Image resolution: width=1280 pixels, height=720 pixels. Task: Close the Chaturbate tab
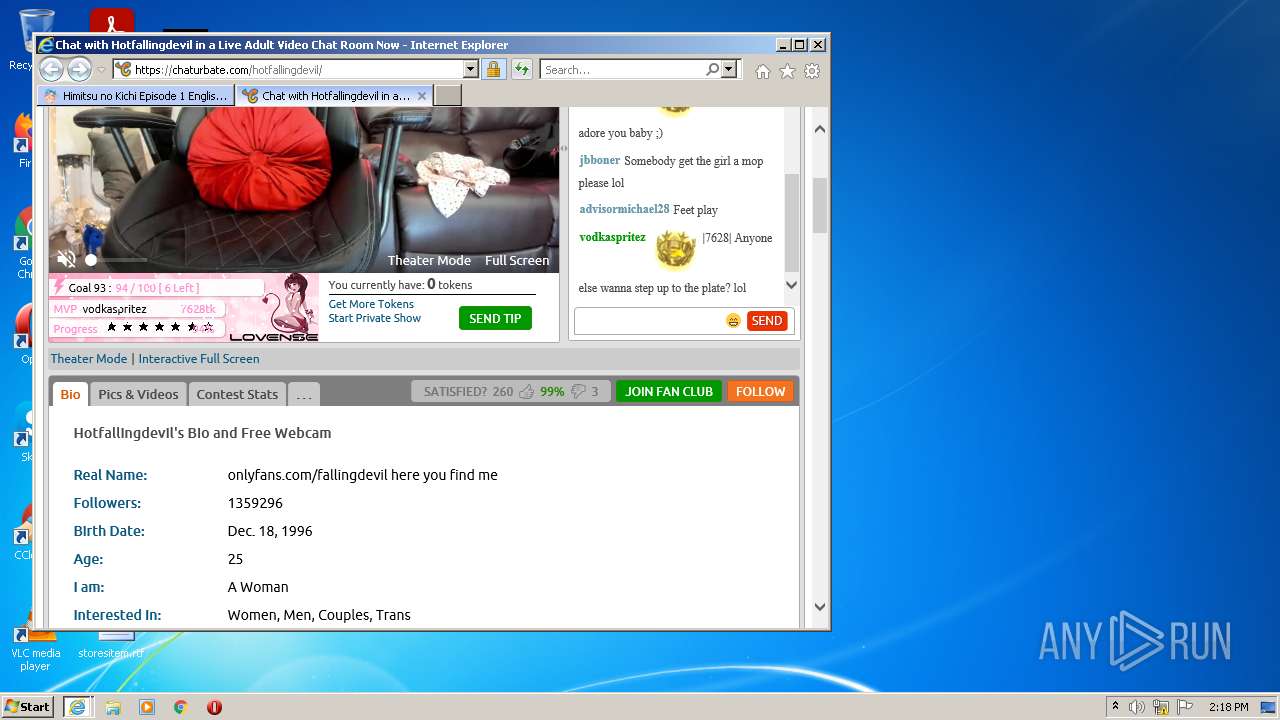pyautogui.click(x=422, y=96)
